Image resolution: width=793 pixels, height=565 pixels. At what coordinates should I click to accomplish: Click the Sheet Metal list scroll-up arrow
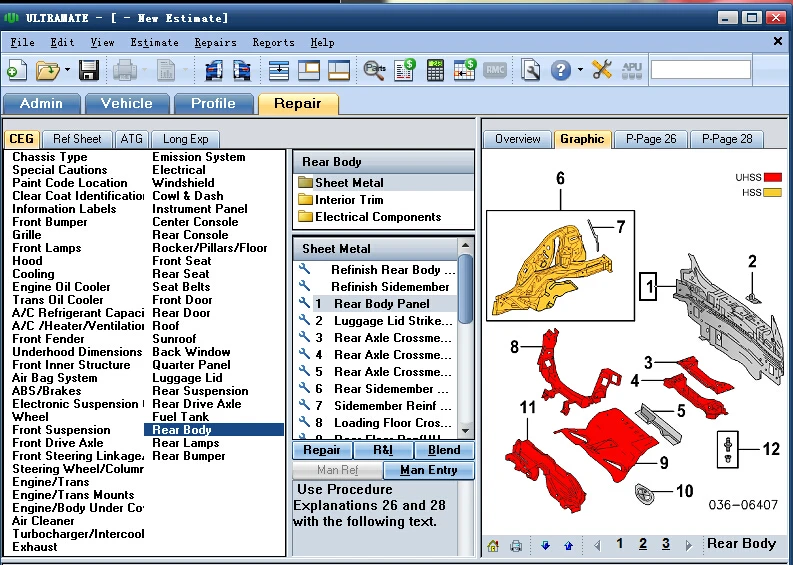(x=465, y=245)
